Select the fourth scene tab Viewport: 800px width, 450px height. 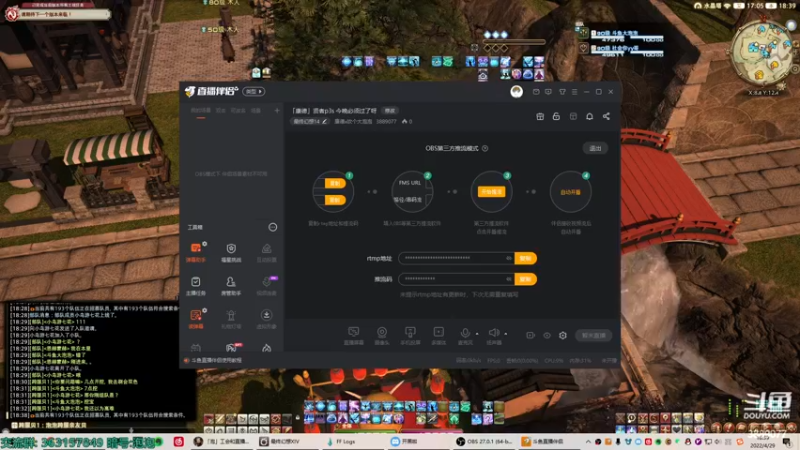pos(256,111)
